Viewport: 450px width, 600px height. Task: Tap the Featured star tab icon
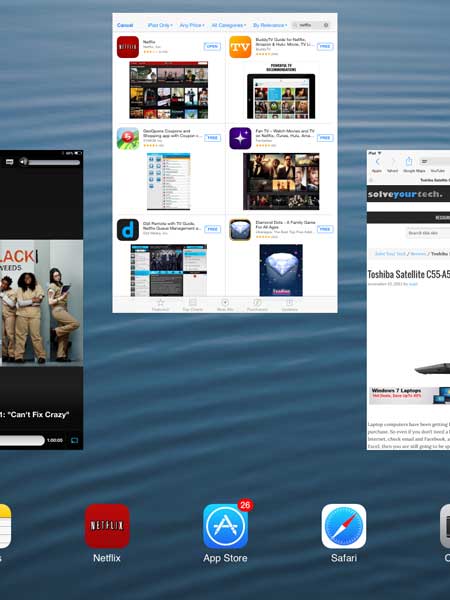(x=160, y=305)
